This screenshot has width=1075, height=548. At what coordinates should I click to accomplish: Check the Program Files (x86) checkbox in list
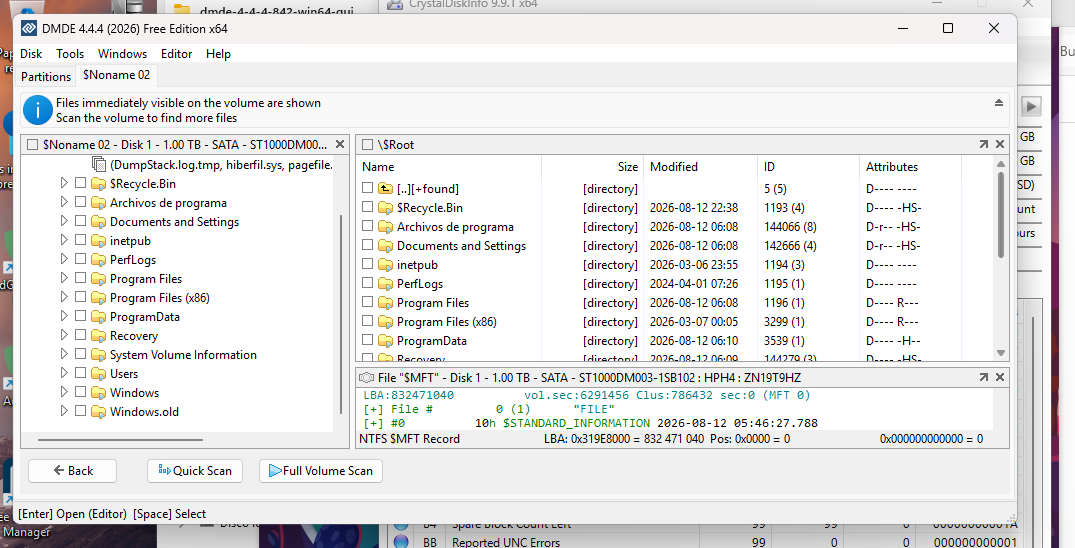367,321
